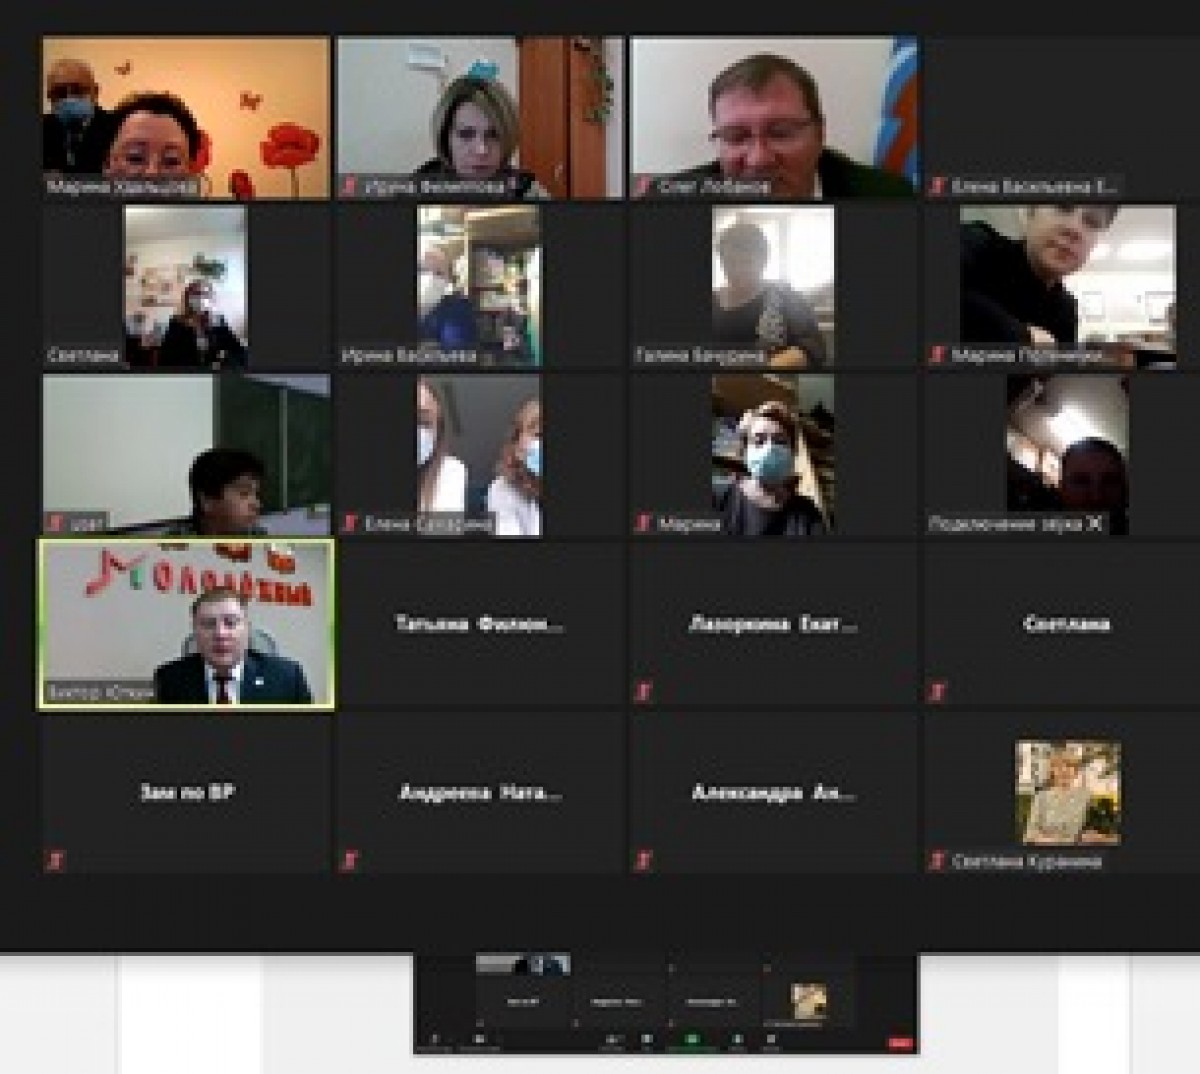1200x1074 pixels.
Task: Select the highlighted active speaker video tile
Action: click(x=186, y=625)
